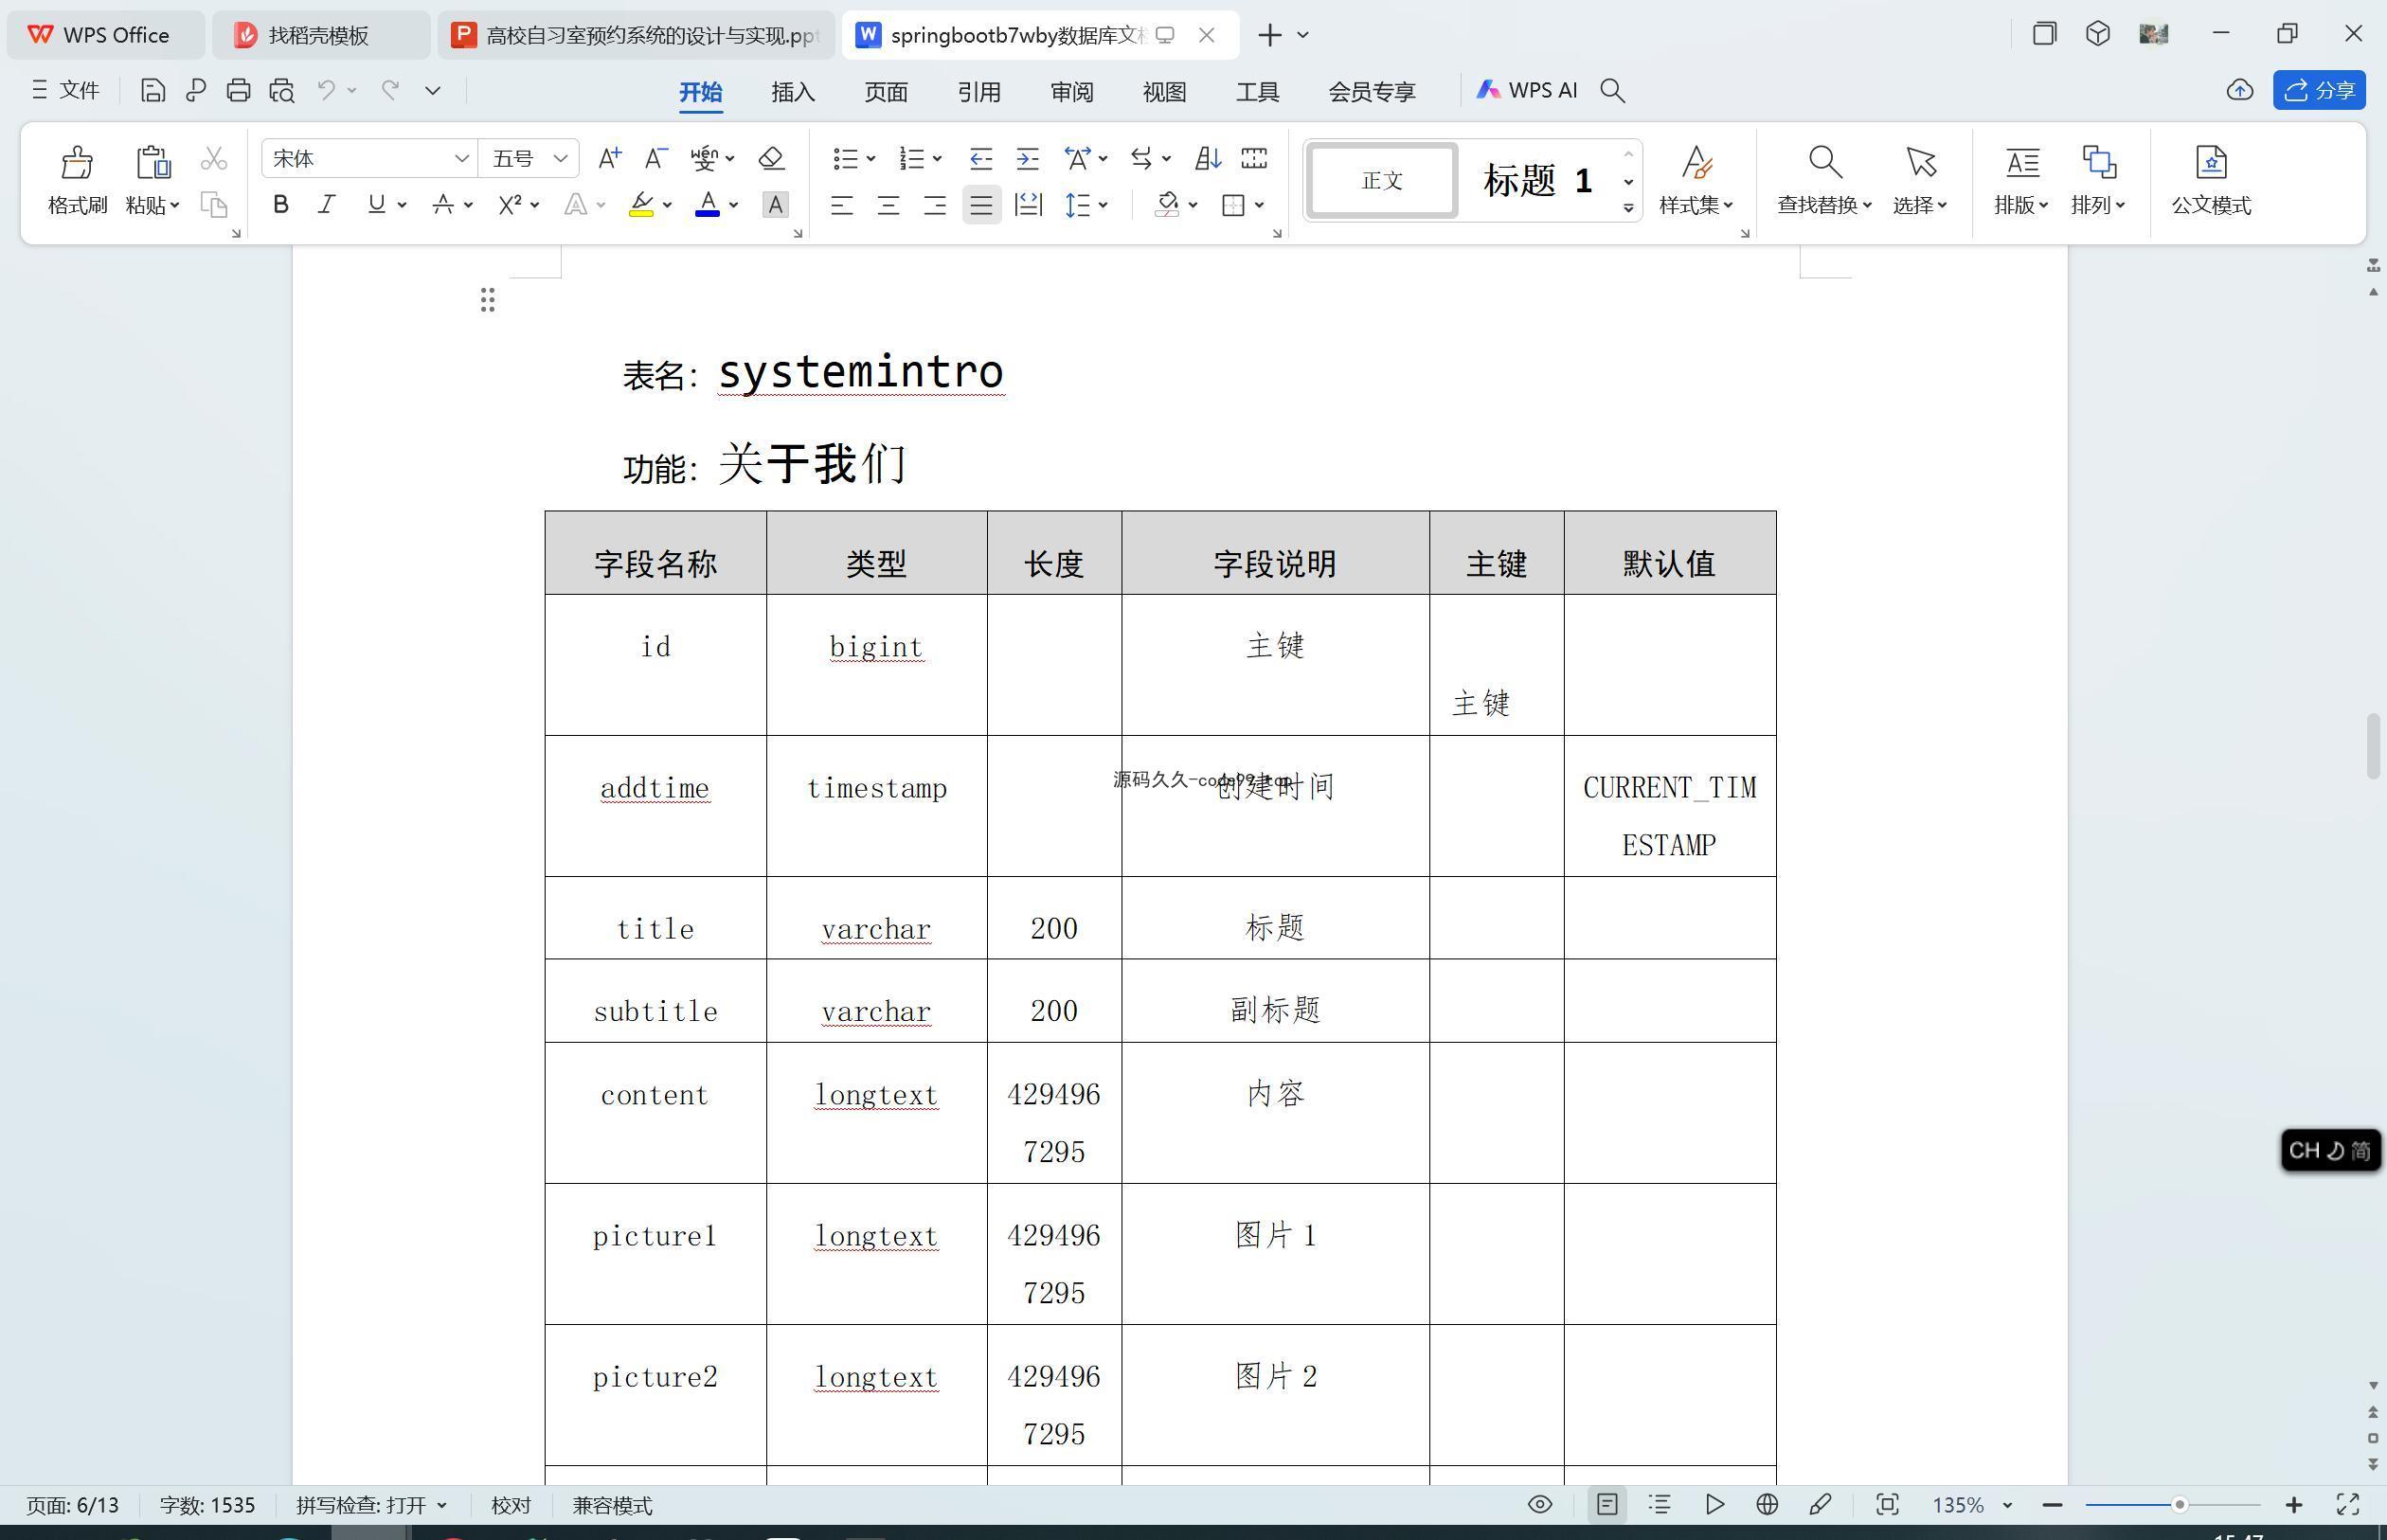2387x1540 pixels.
Task: Click the Share (分享) button
Action: tap(2319, 90)
